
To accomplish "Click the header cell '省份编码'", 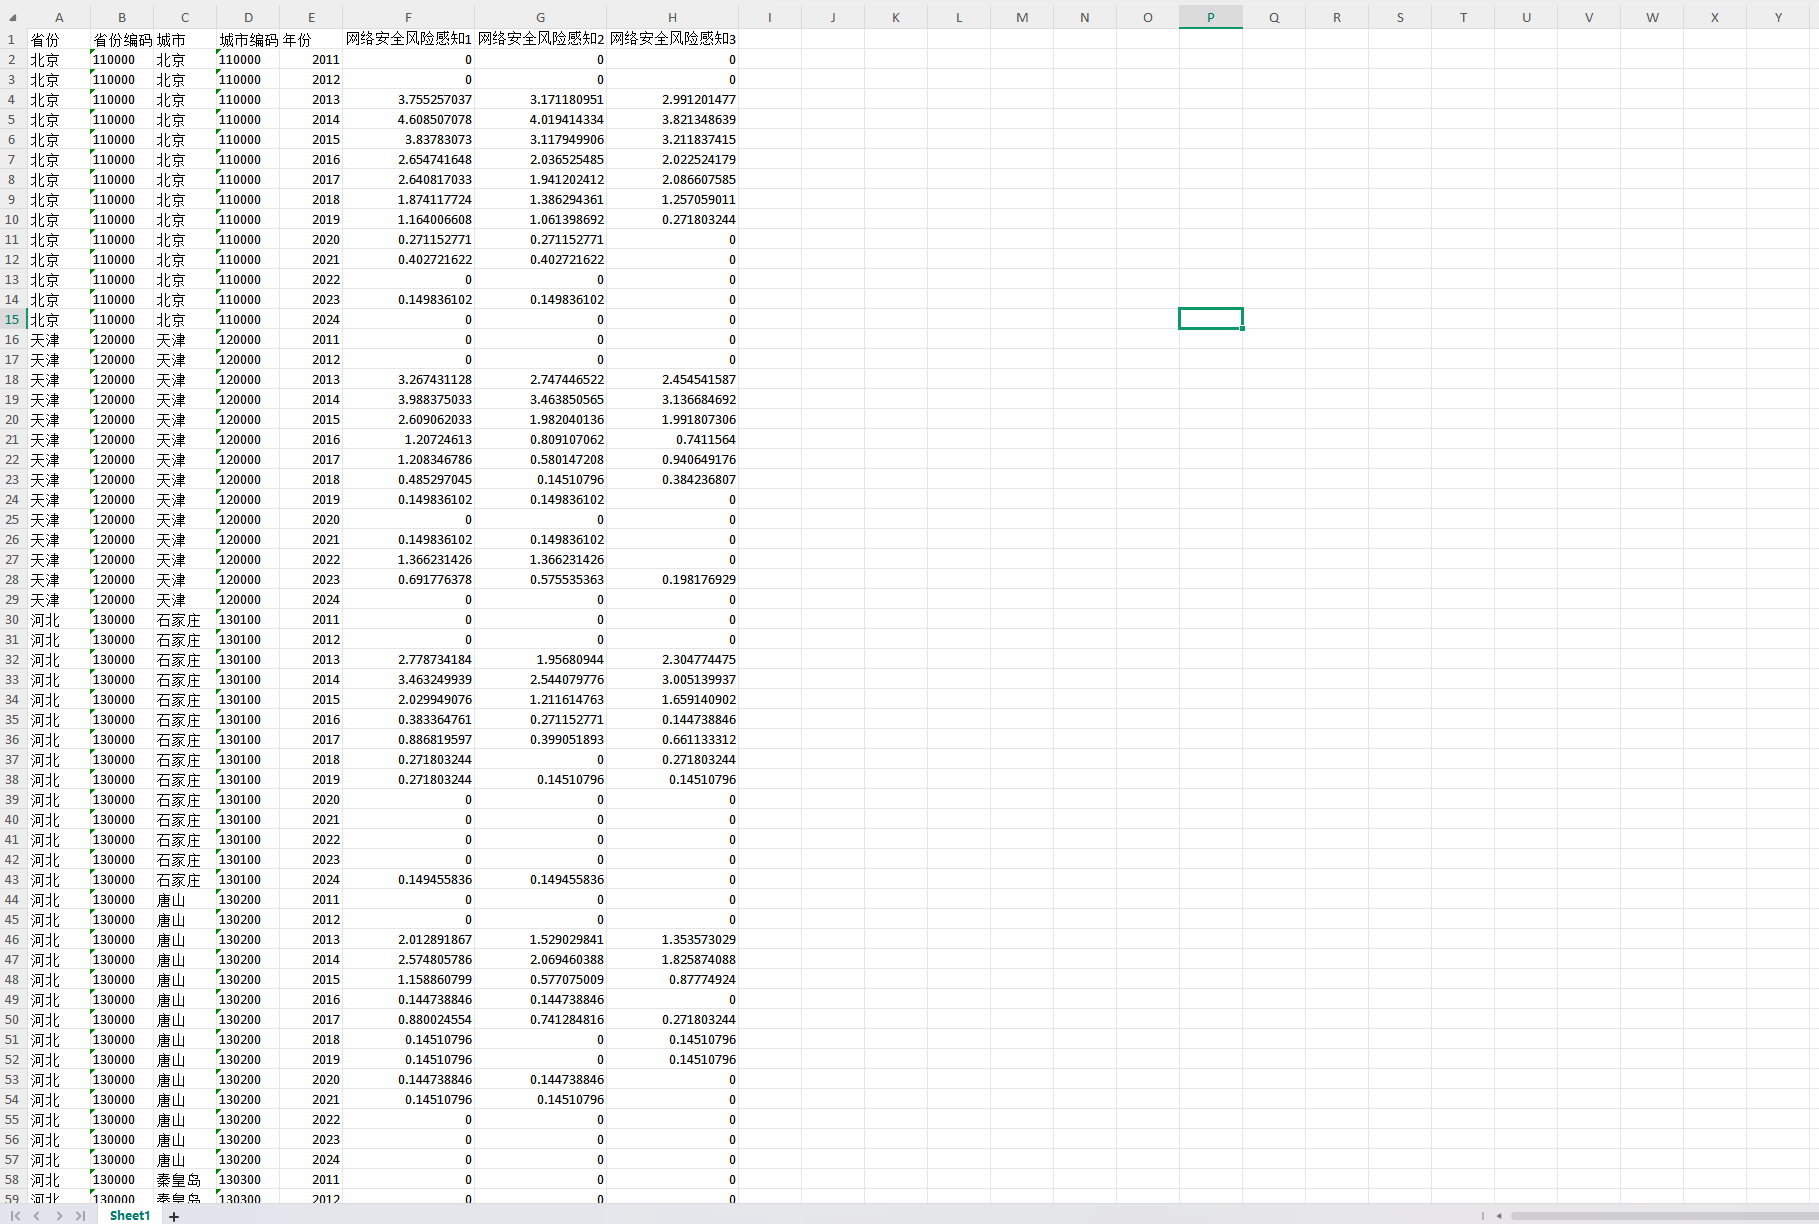I will click(122, 39).
